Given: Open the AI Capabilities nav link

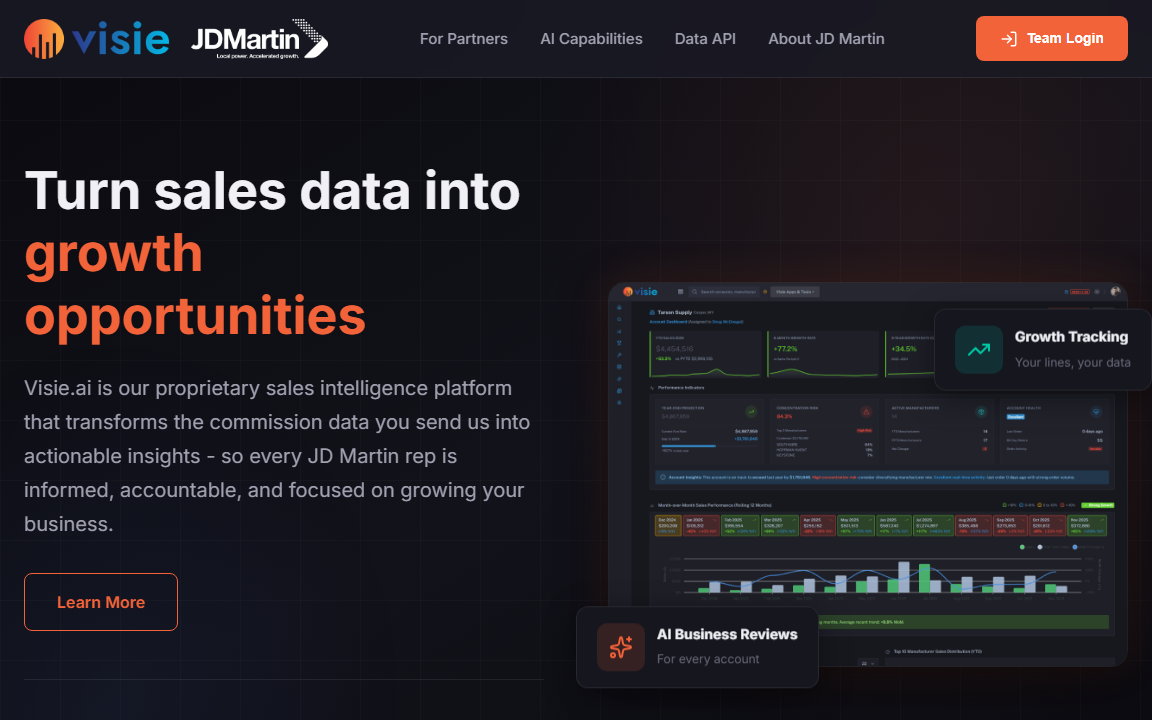Looking at the screenshot, I should tap(591, 39).
